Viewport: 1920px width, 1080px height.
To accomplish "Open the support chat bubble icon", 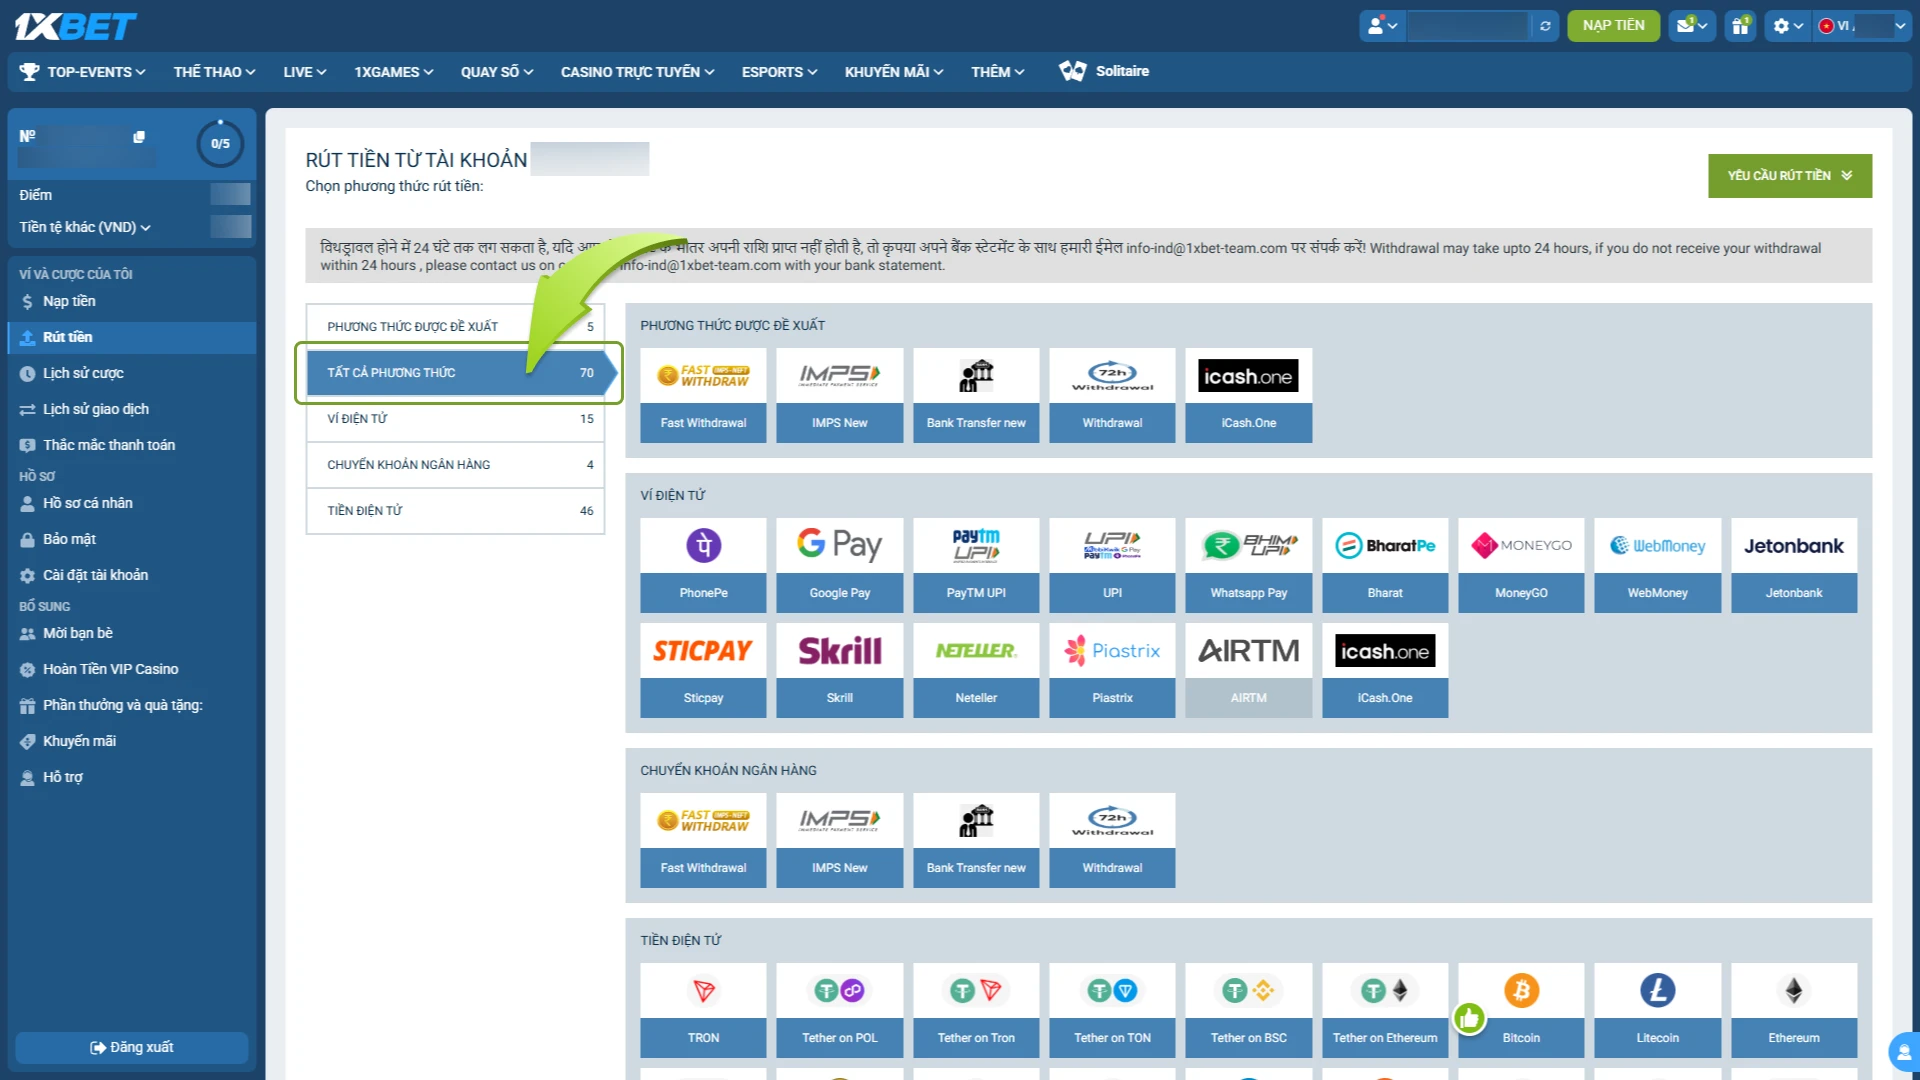I will pyautogui.click(x=1904, y=1052).
